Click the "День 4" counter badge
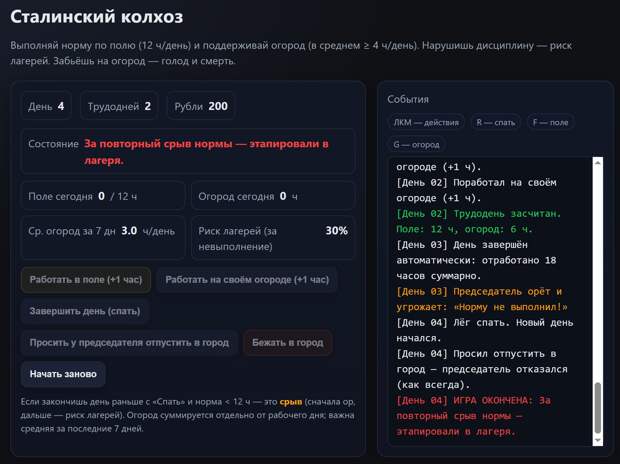The image size is (620, 464). pyautogui.click(x=47, y=106)
